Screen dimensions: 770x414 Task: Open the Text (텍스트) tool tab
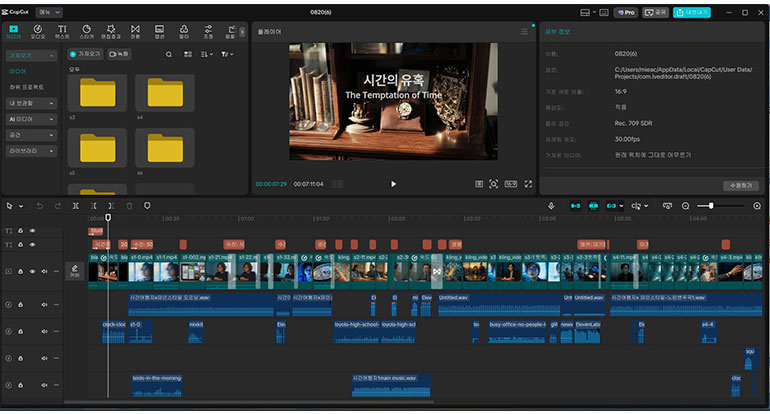point(62,32)
